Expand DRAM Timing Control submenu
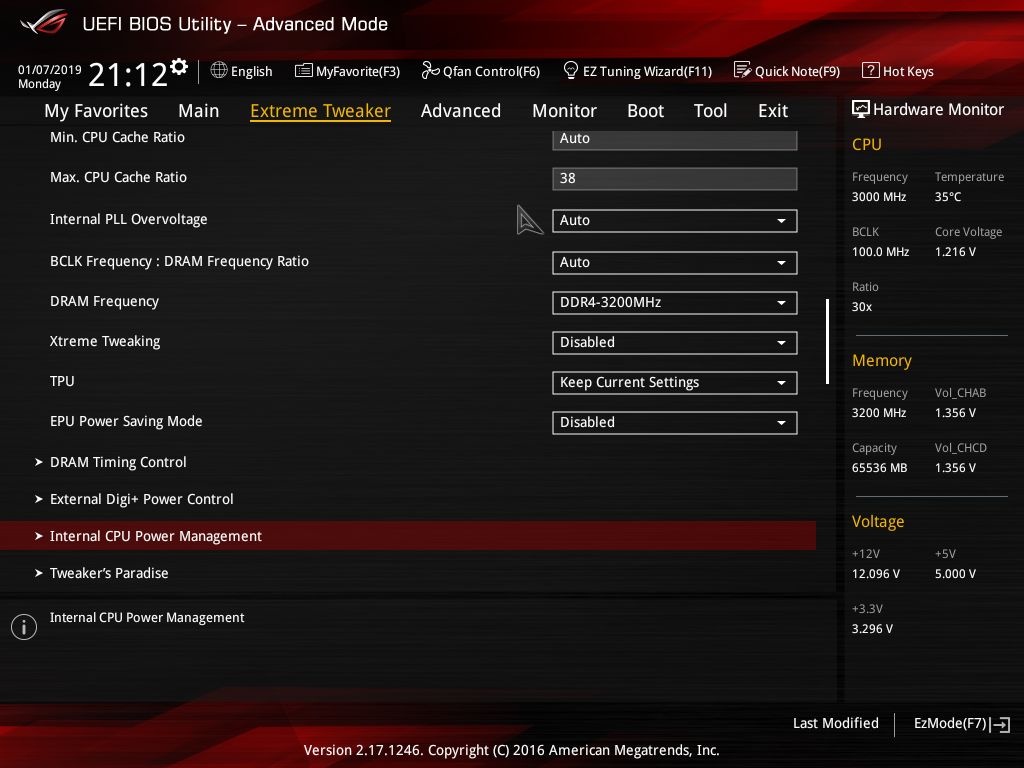Image resolution: width=1024 pixels, height=768 pixels. click(118, 462)
